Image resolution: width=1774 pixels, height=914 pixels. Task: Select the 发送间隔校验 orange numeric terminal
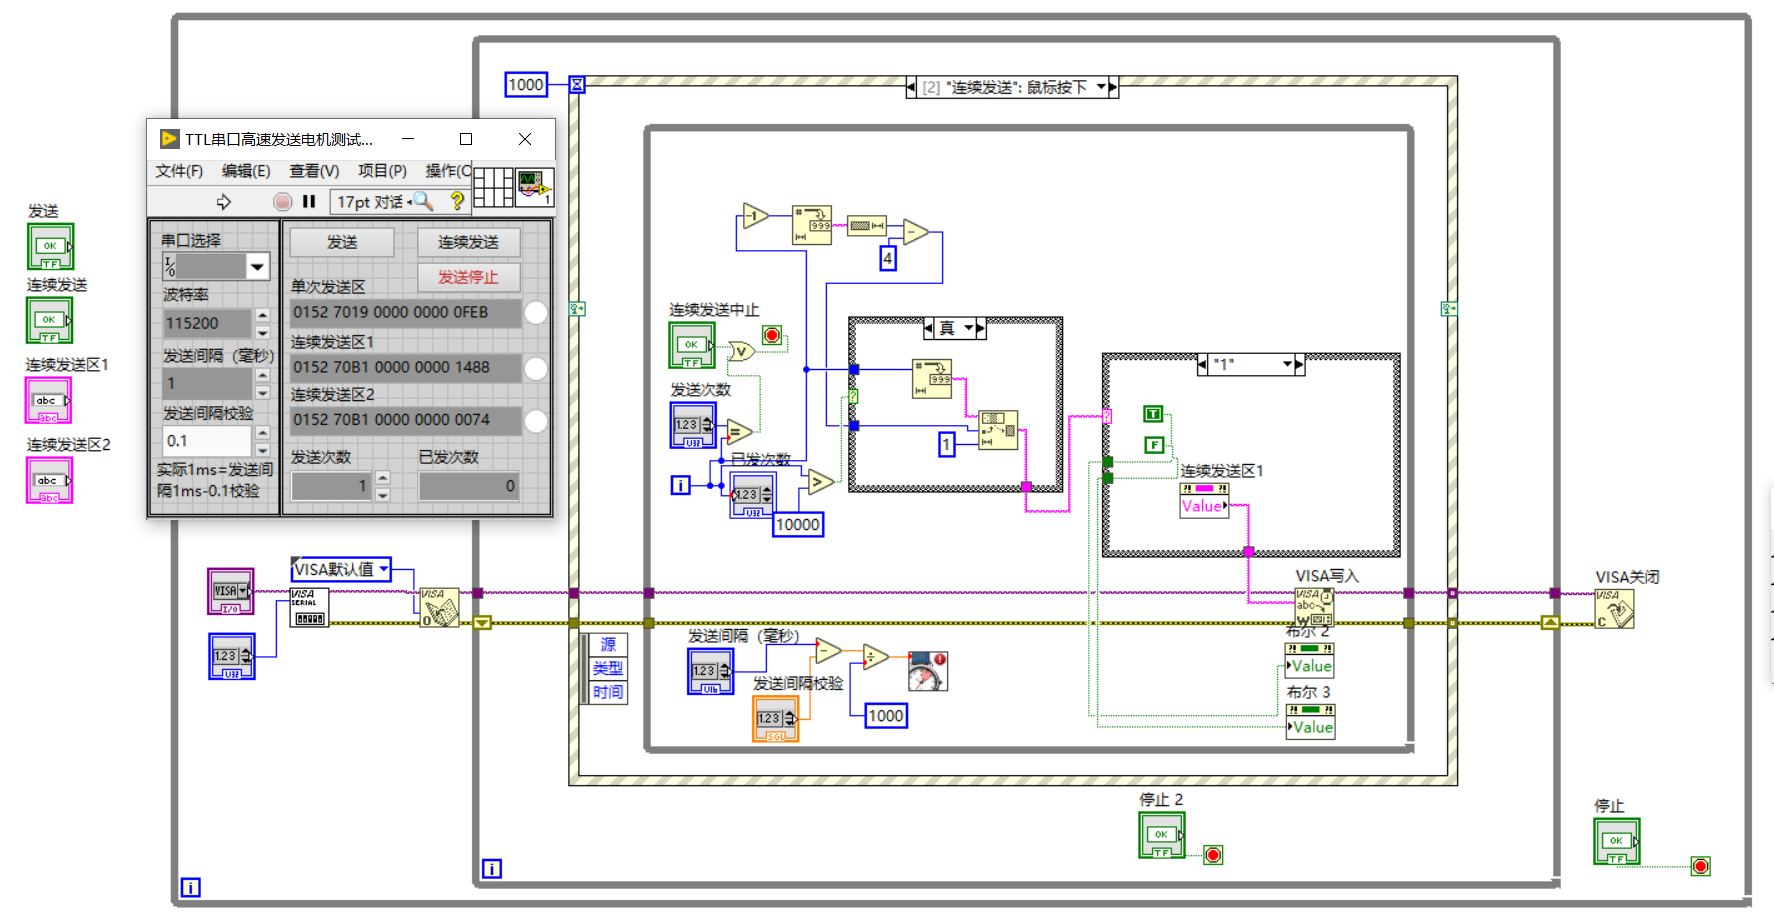(x=776, y=719)
